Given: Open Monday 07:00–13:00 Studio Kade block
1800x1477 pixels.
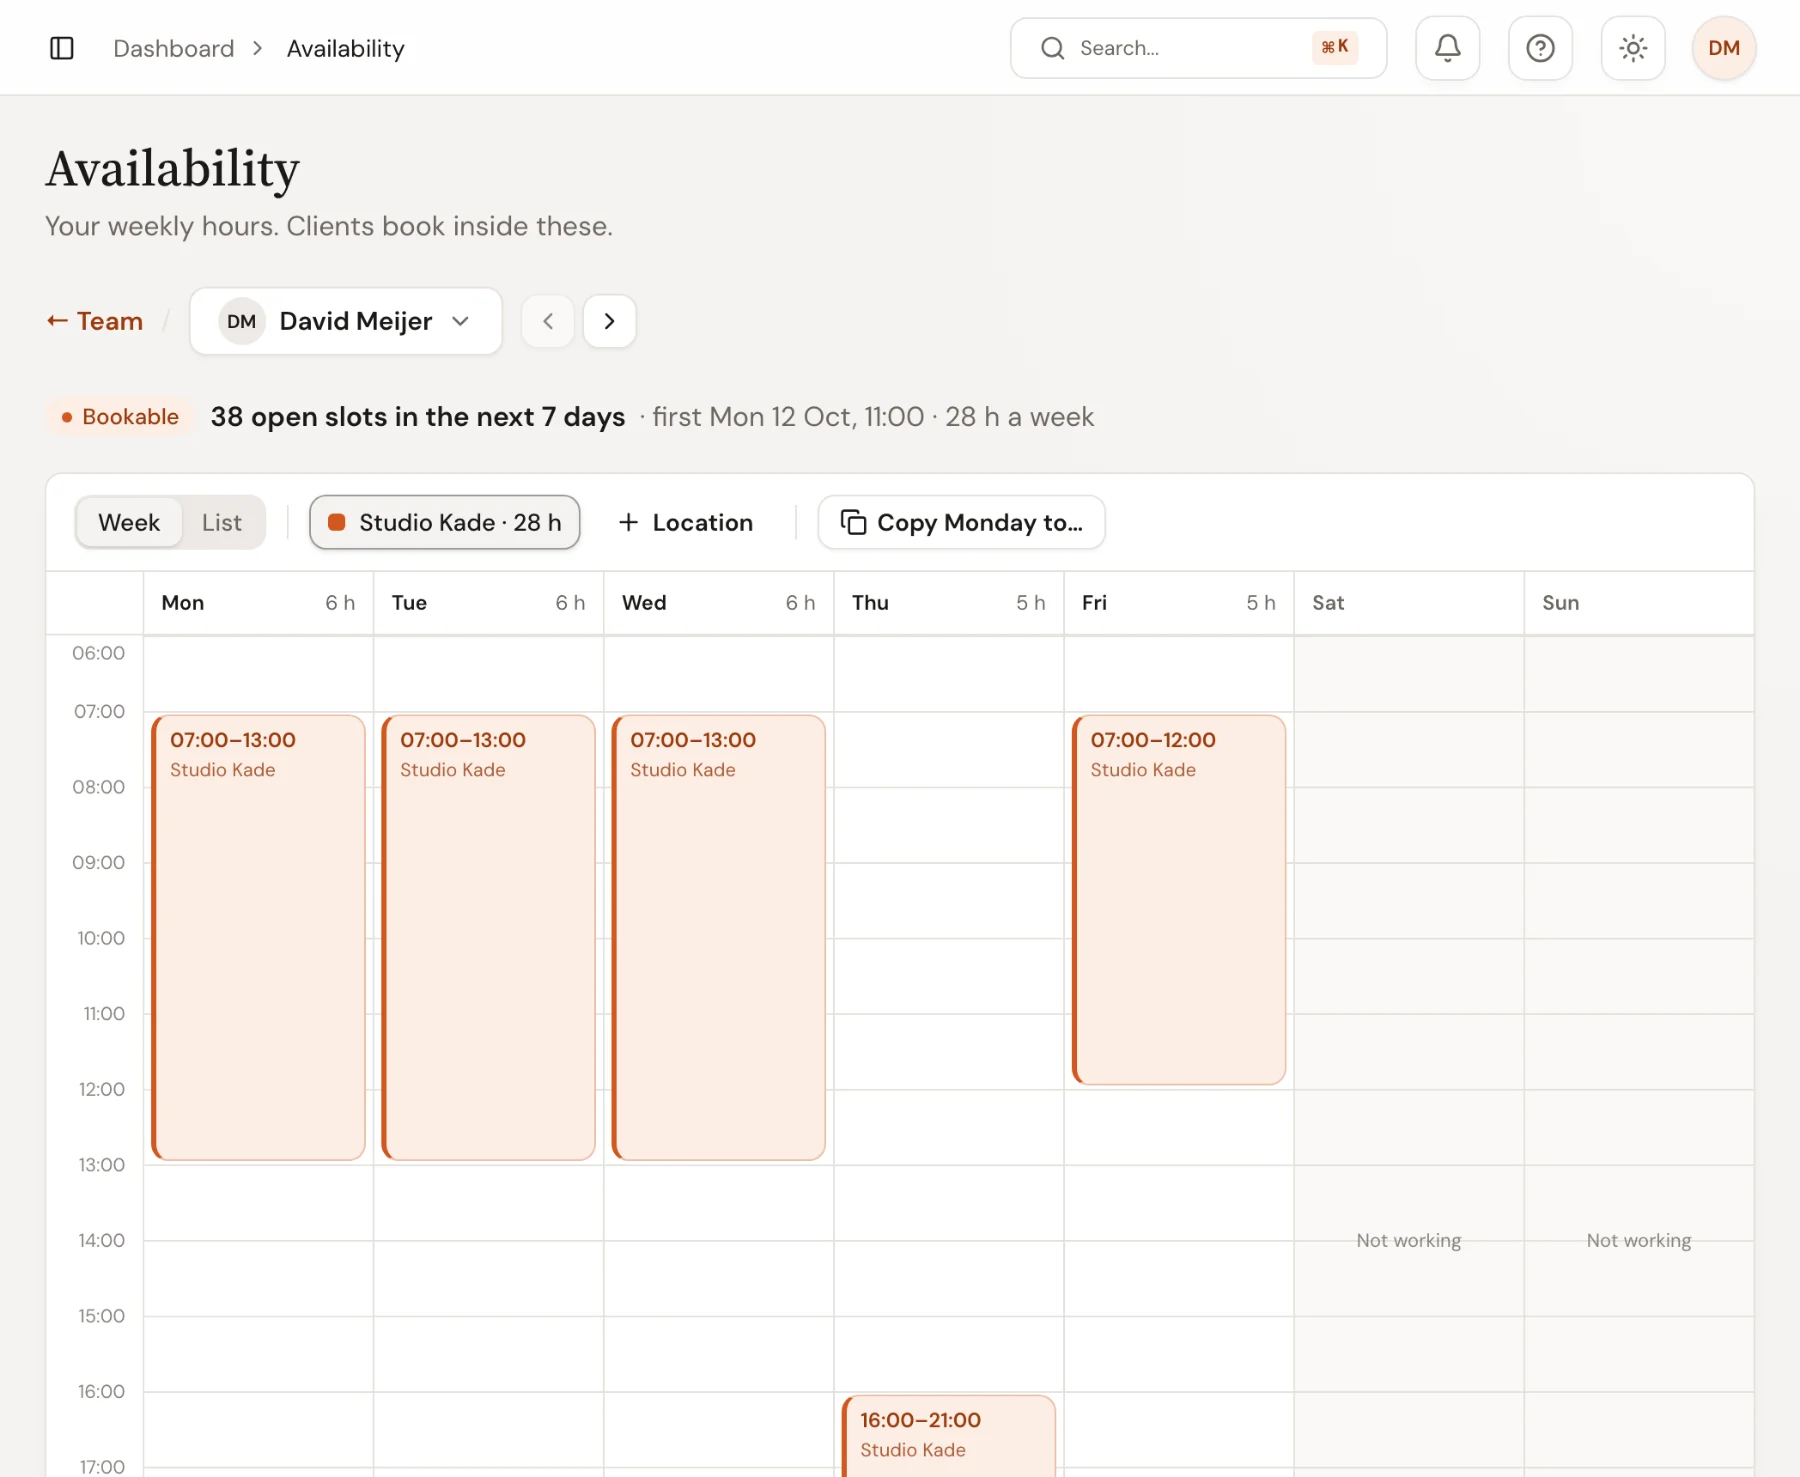Looking at the screenshot, I should 258,937.
